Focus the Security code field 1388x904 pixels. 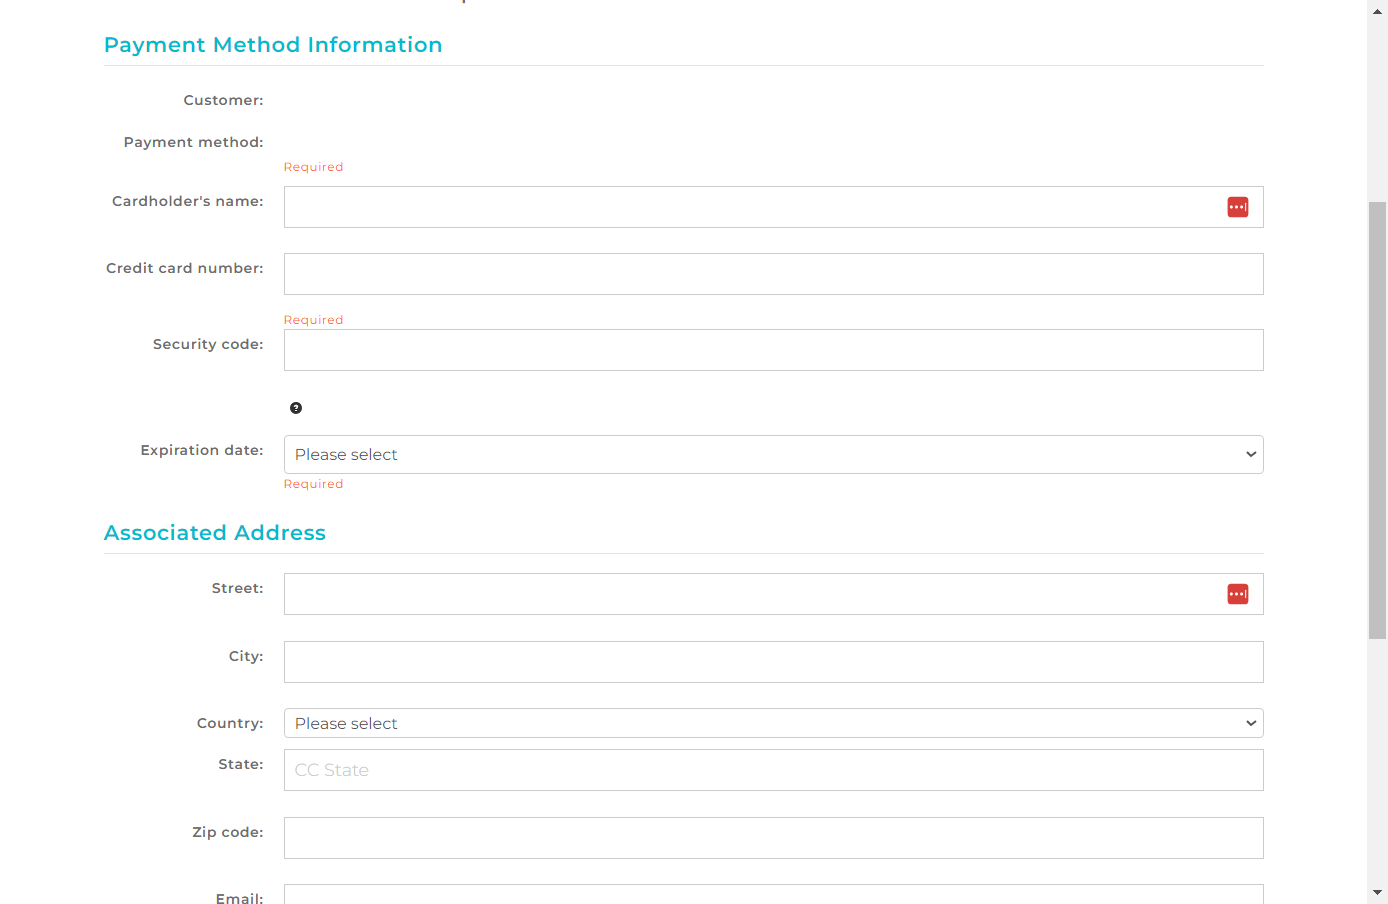pos(774,350)
